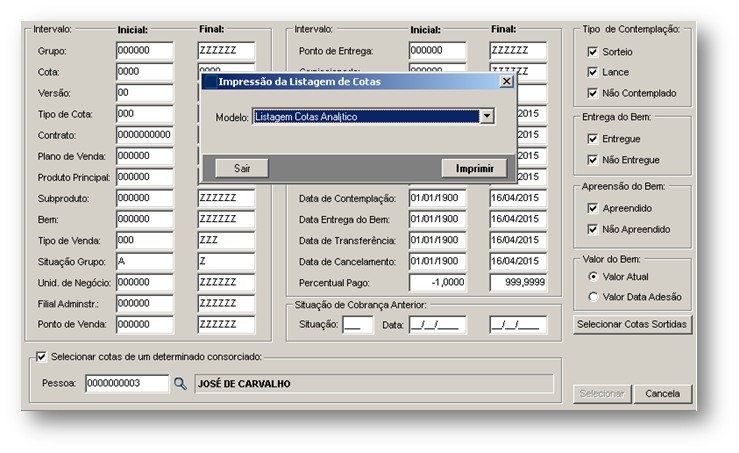Image resolution: width=739 pixels, height=453 pixels.
Task: Click the Bem Final field
Action: pos(226,219)
